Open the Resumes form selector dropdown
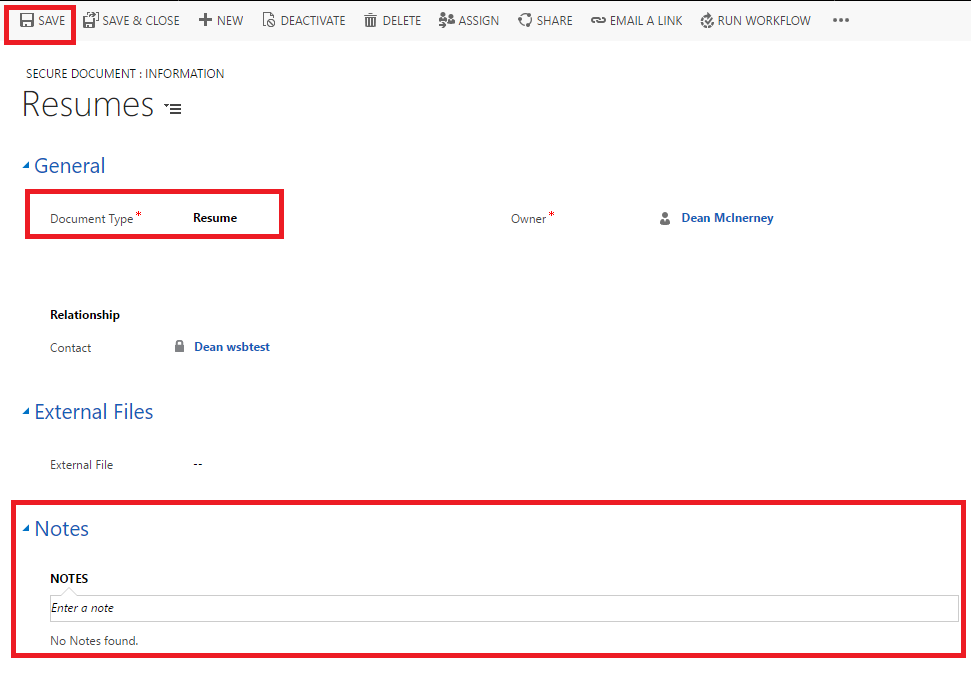The height and width of the screenshot is (693, 971). point(173,108)
